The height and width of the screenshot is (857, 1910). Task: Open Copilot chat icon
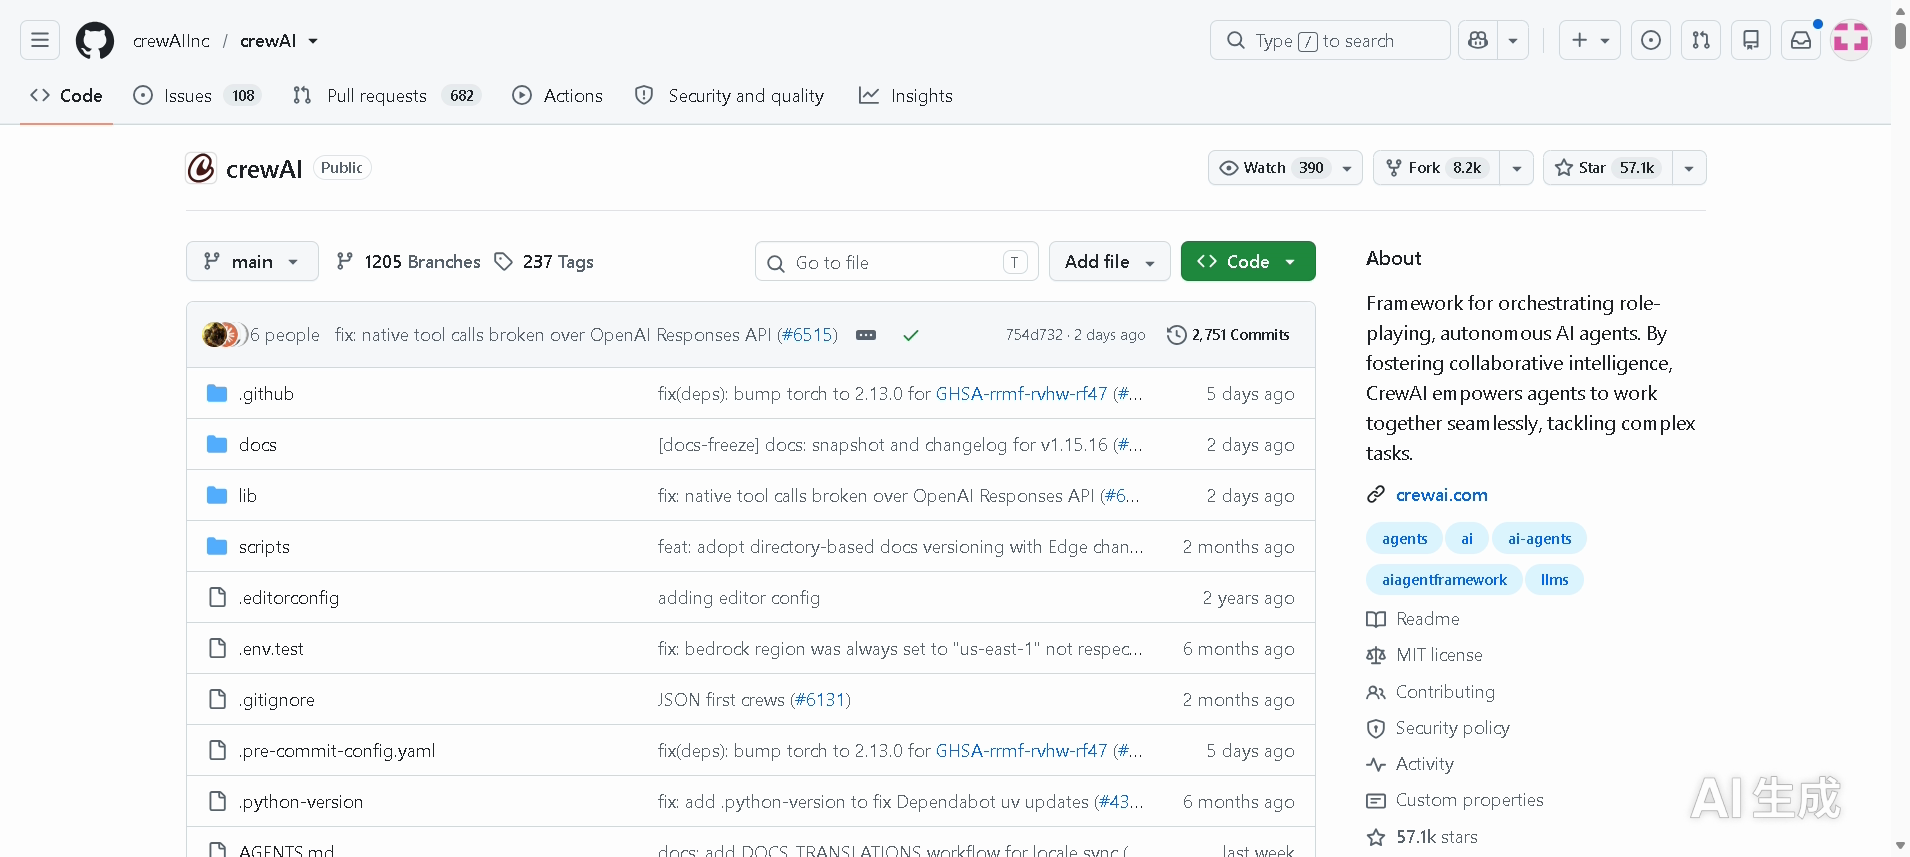pyautogui.click(x=1478, y=40)
